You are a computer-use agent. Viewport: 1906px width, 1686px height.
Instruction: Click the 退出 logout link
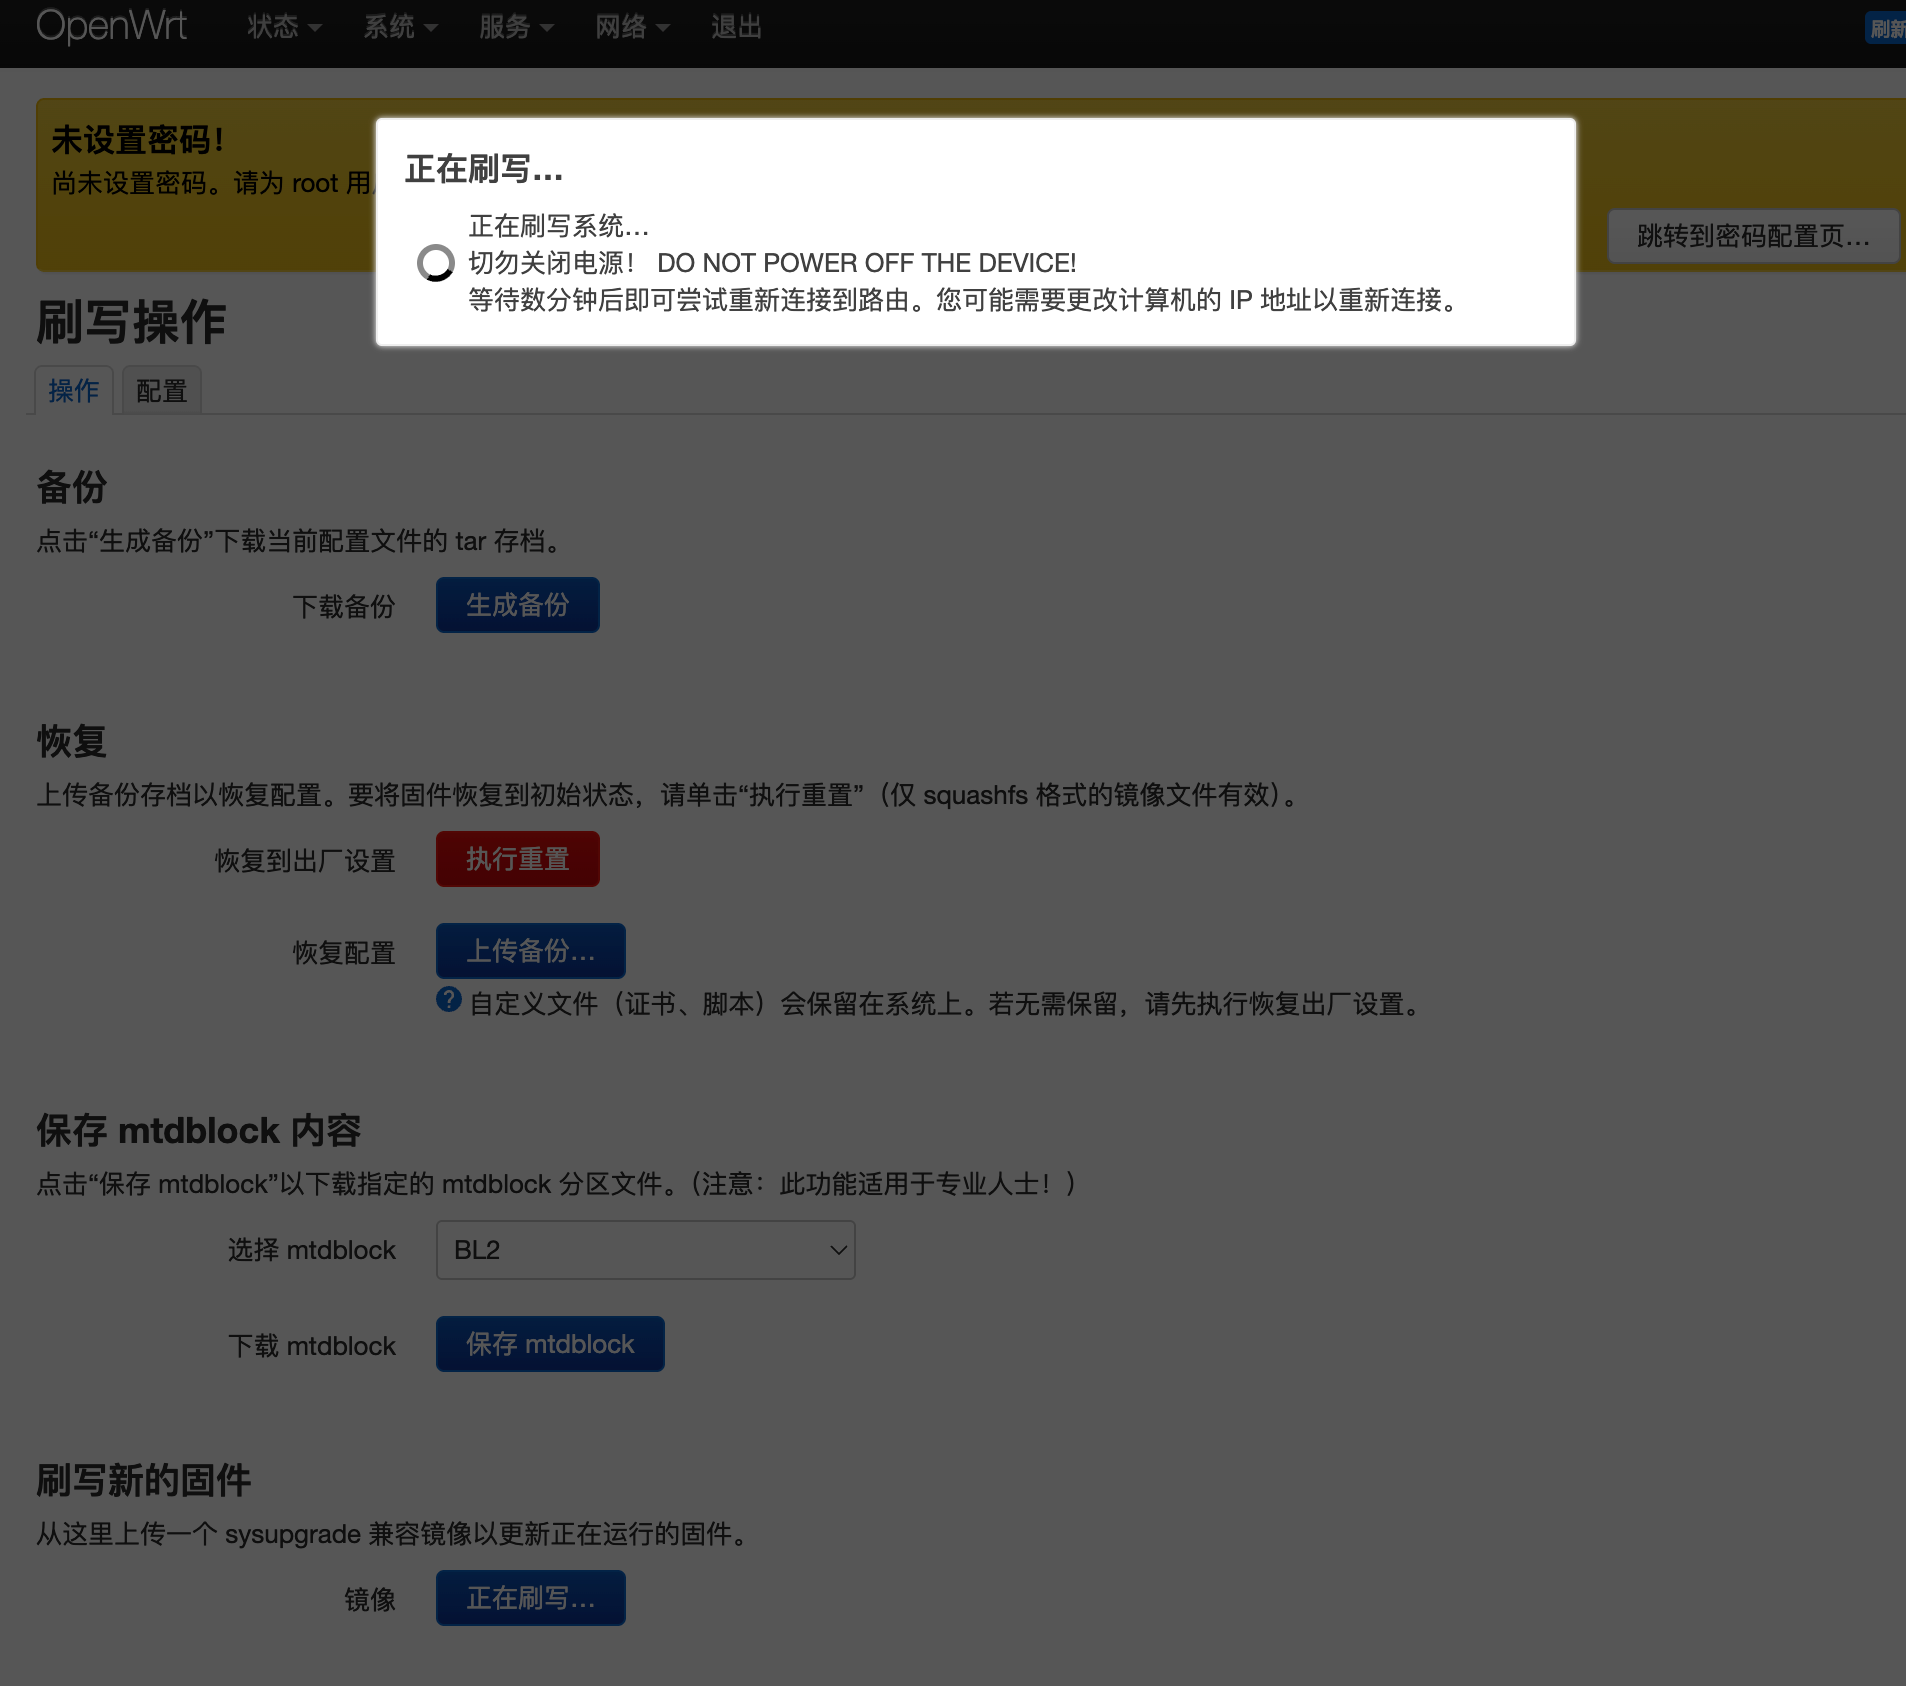737,27
